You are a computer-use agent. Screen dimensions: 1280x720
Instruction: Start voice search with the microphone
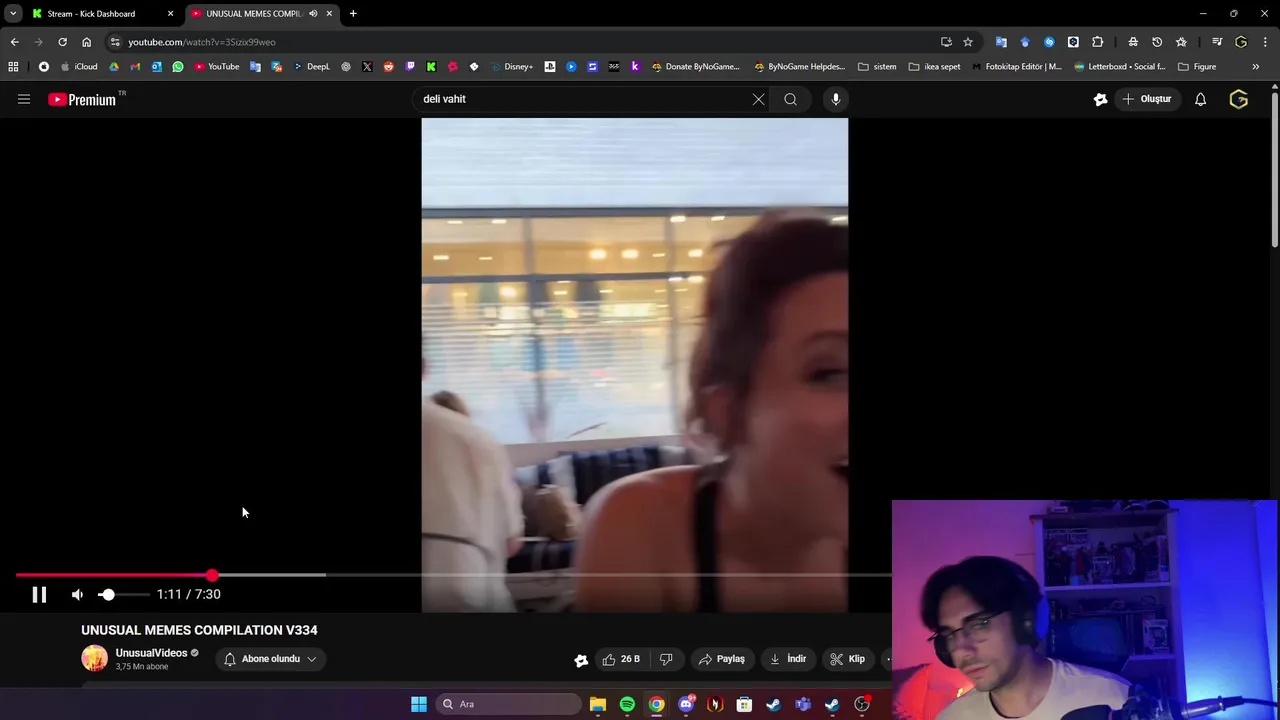[x=836, y=99]
